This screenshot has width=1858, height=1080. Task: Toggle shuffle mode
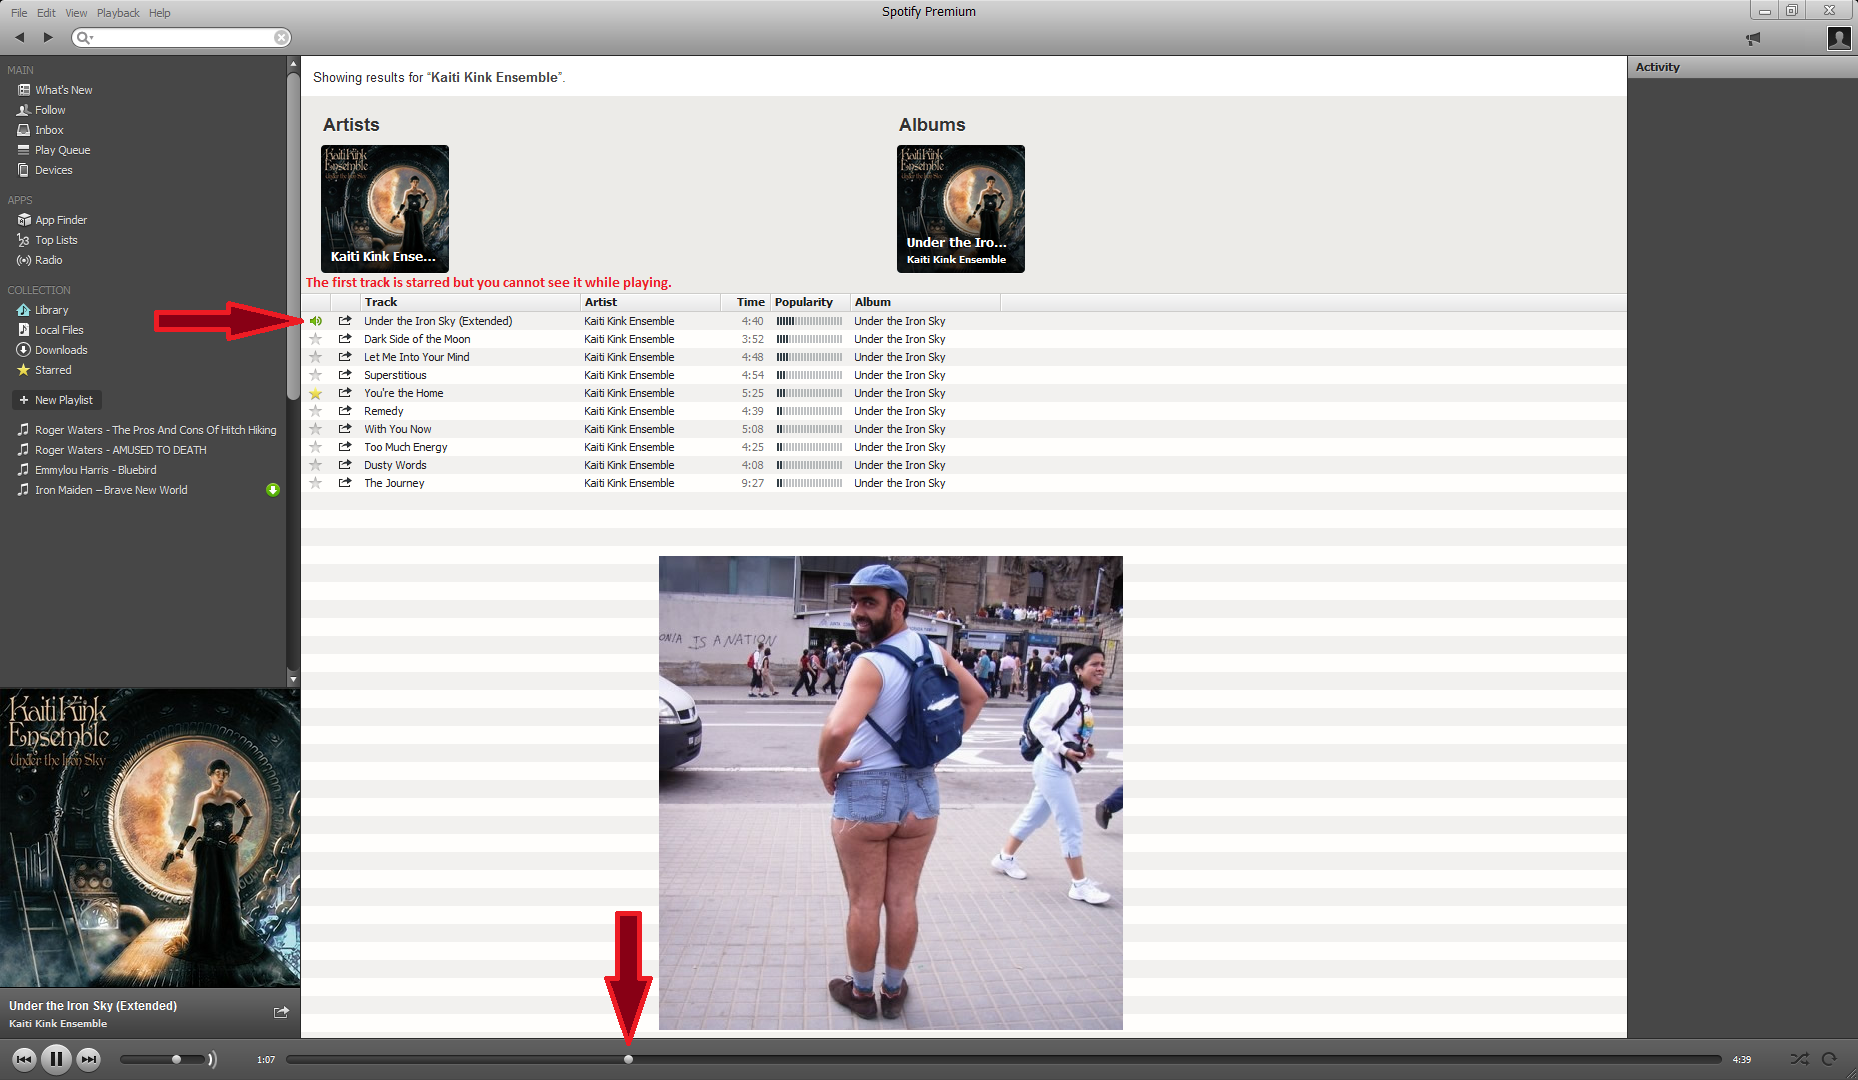(1799, 1059)
